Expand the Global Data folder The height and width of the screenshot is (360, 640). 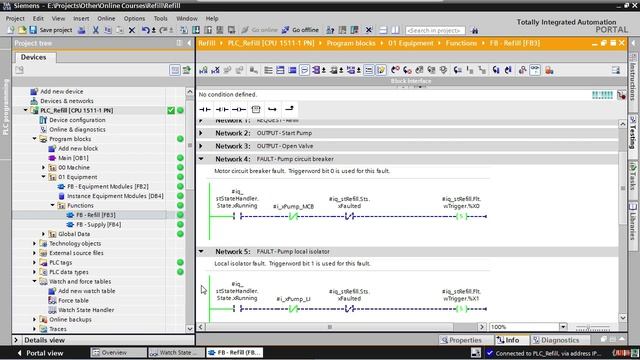(x=44, y=234)
